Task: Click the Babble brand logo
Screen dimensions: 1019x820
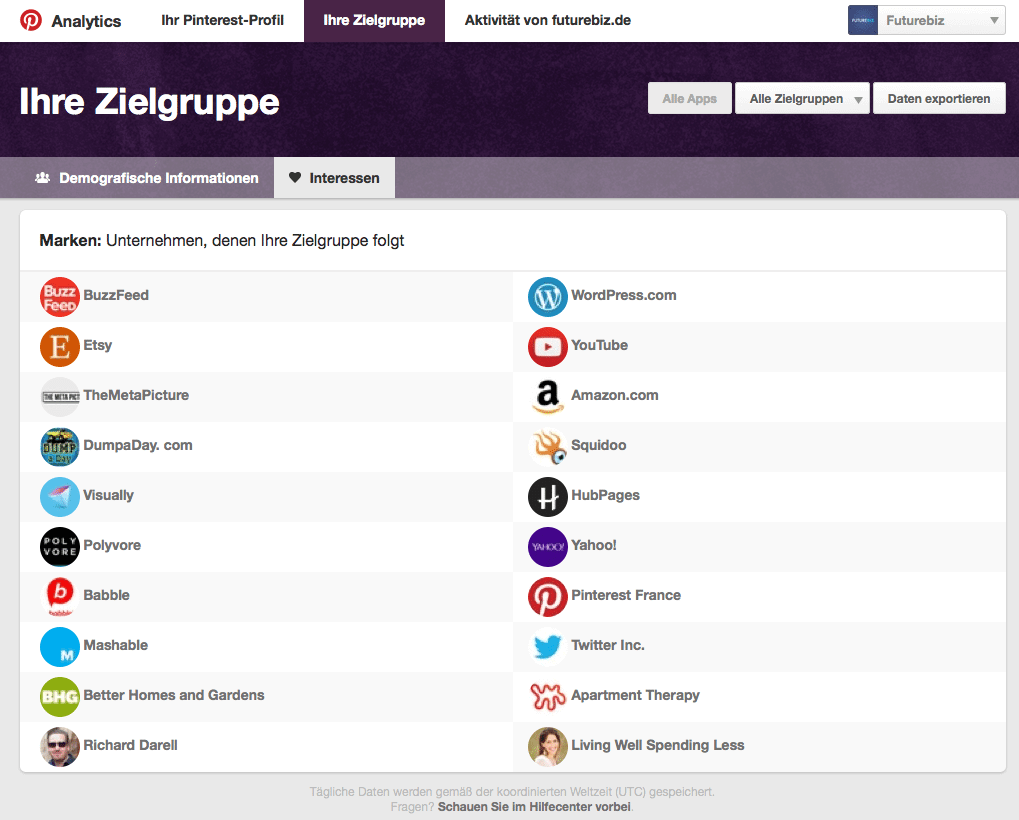Action: coord(60,597)
